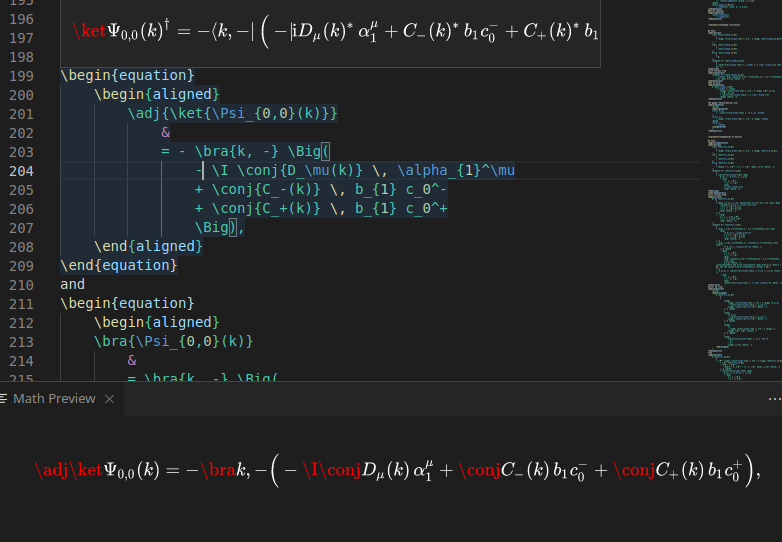The image size is (782, 542).
Task: Click the \begin{equation} text on line 199
Action: click(127, 75)
